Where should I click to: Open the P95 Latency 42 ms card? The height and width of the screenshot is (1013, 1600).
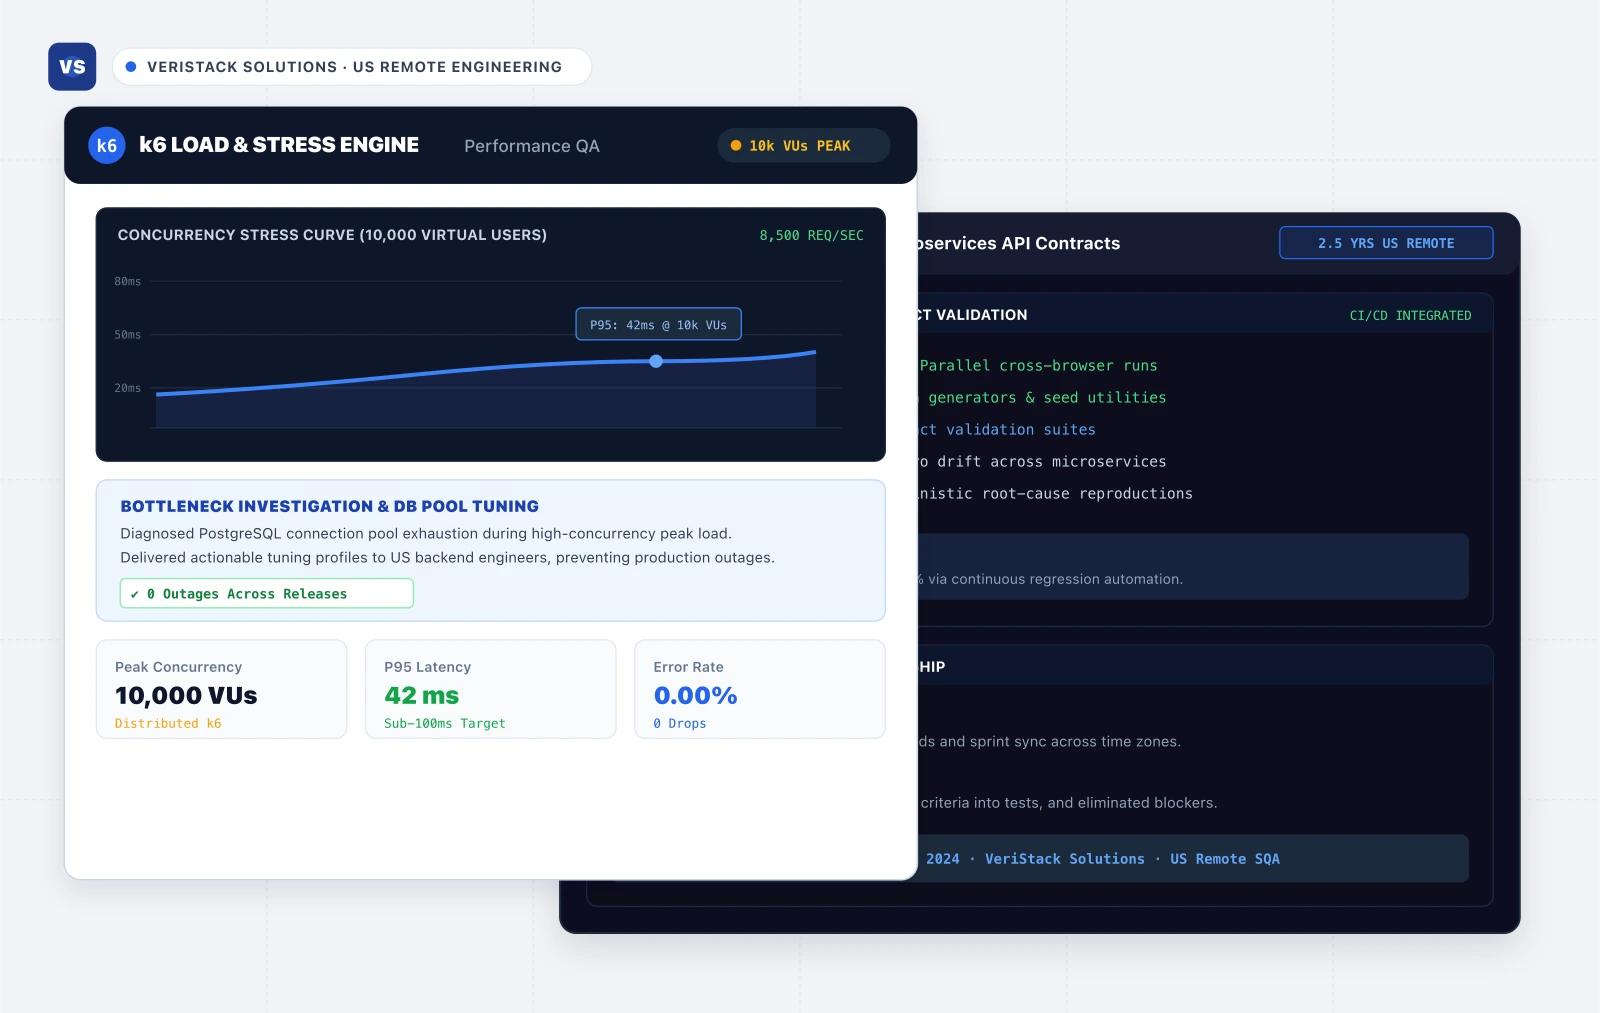pyautogui.click(x=490, y=690)
